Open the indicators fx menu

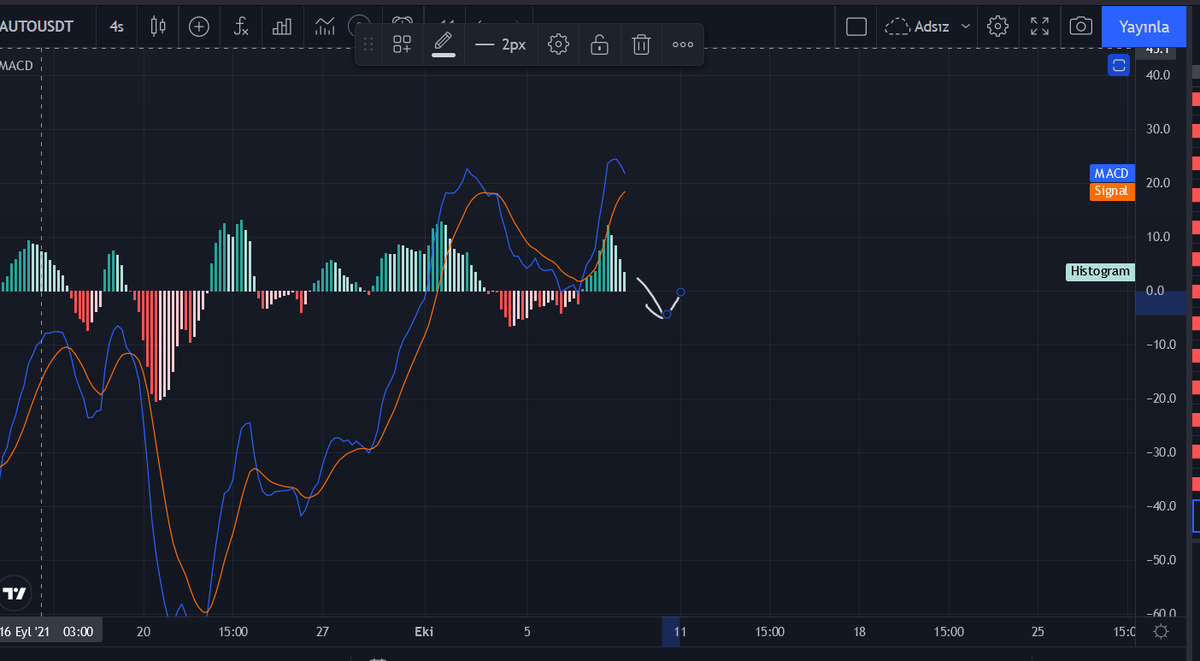click(x=241, y=27)
